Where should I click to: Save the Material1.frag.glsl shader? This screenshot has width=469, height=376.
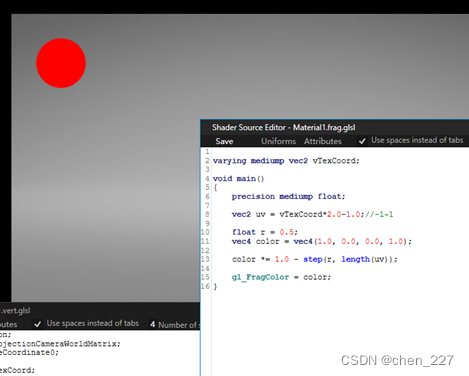point(224,141)
